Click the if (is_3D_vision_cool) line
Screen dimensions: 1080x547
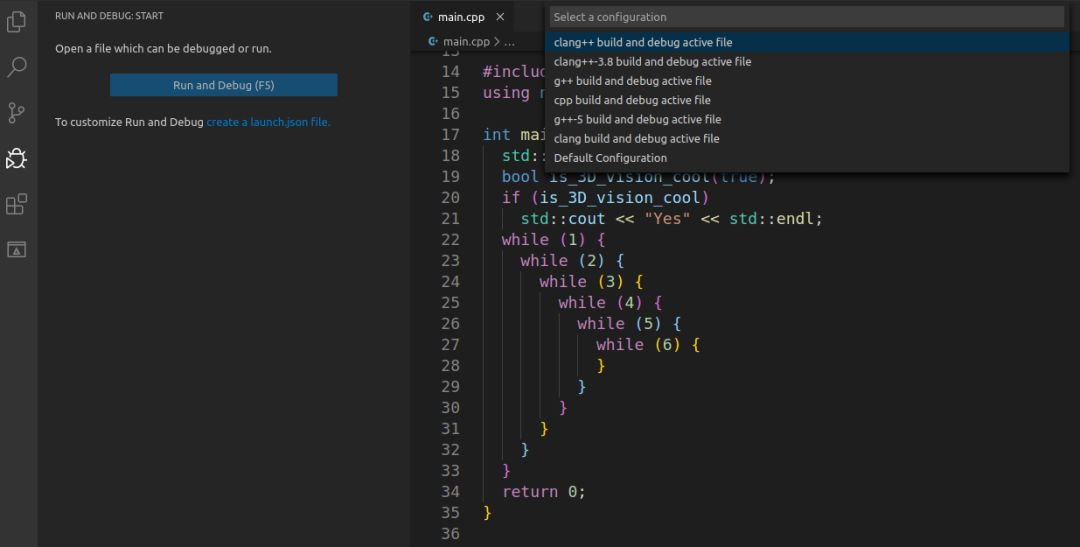pos(605,198)
